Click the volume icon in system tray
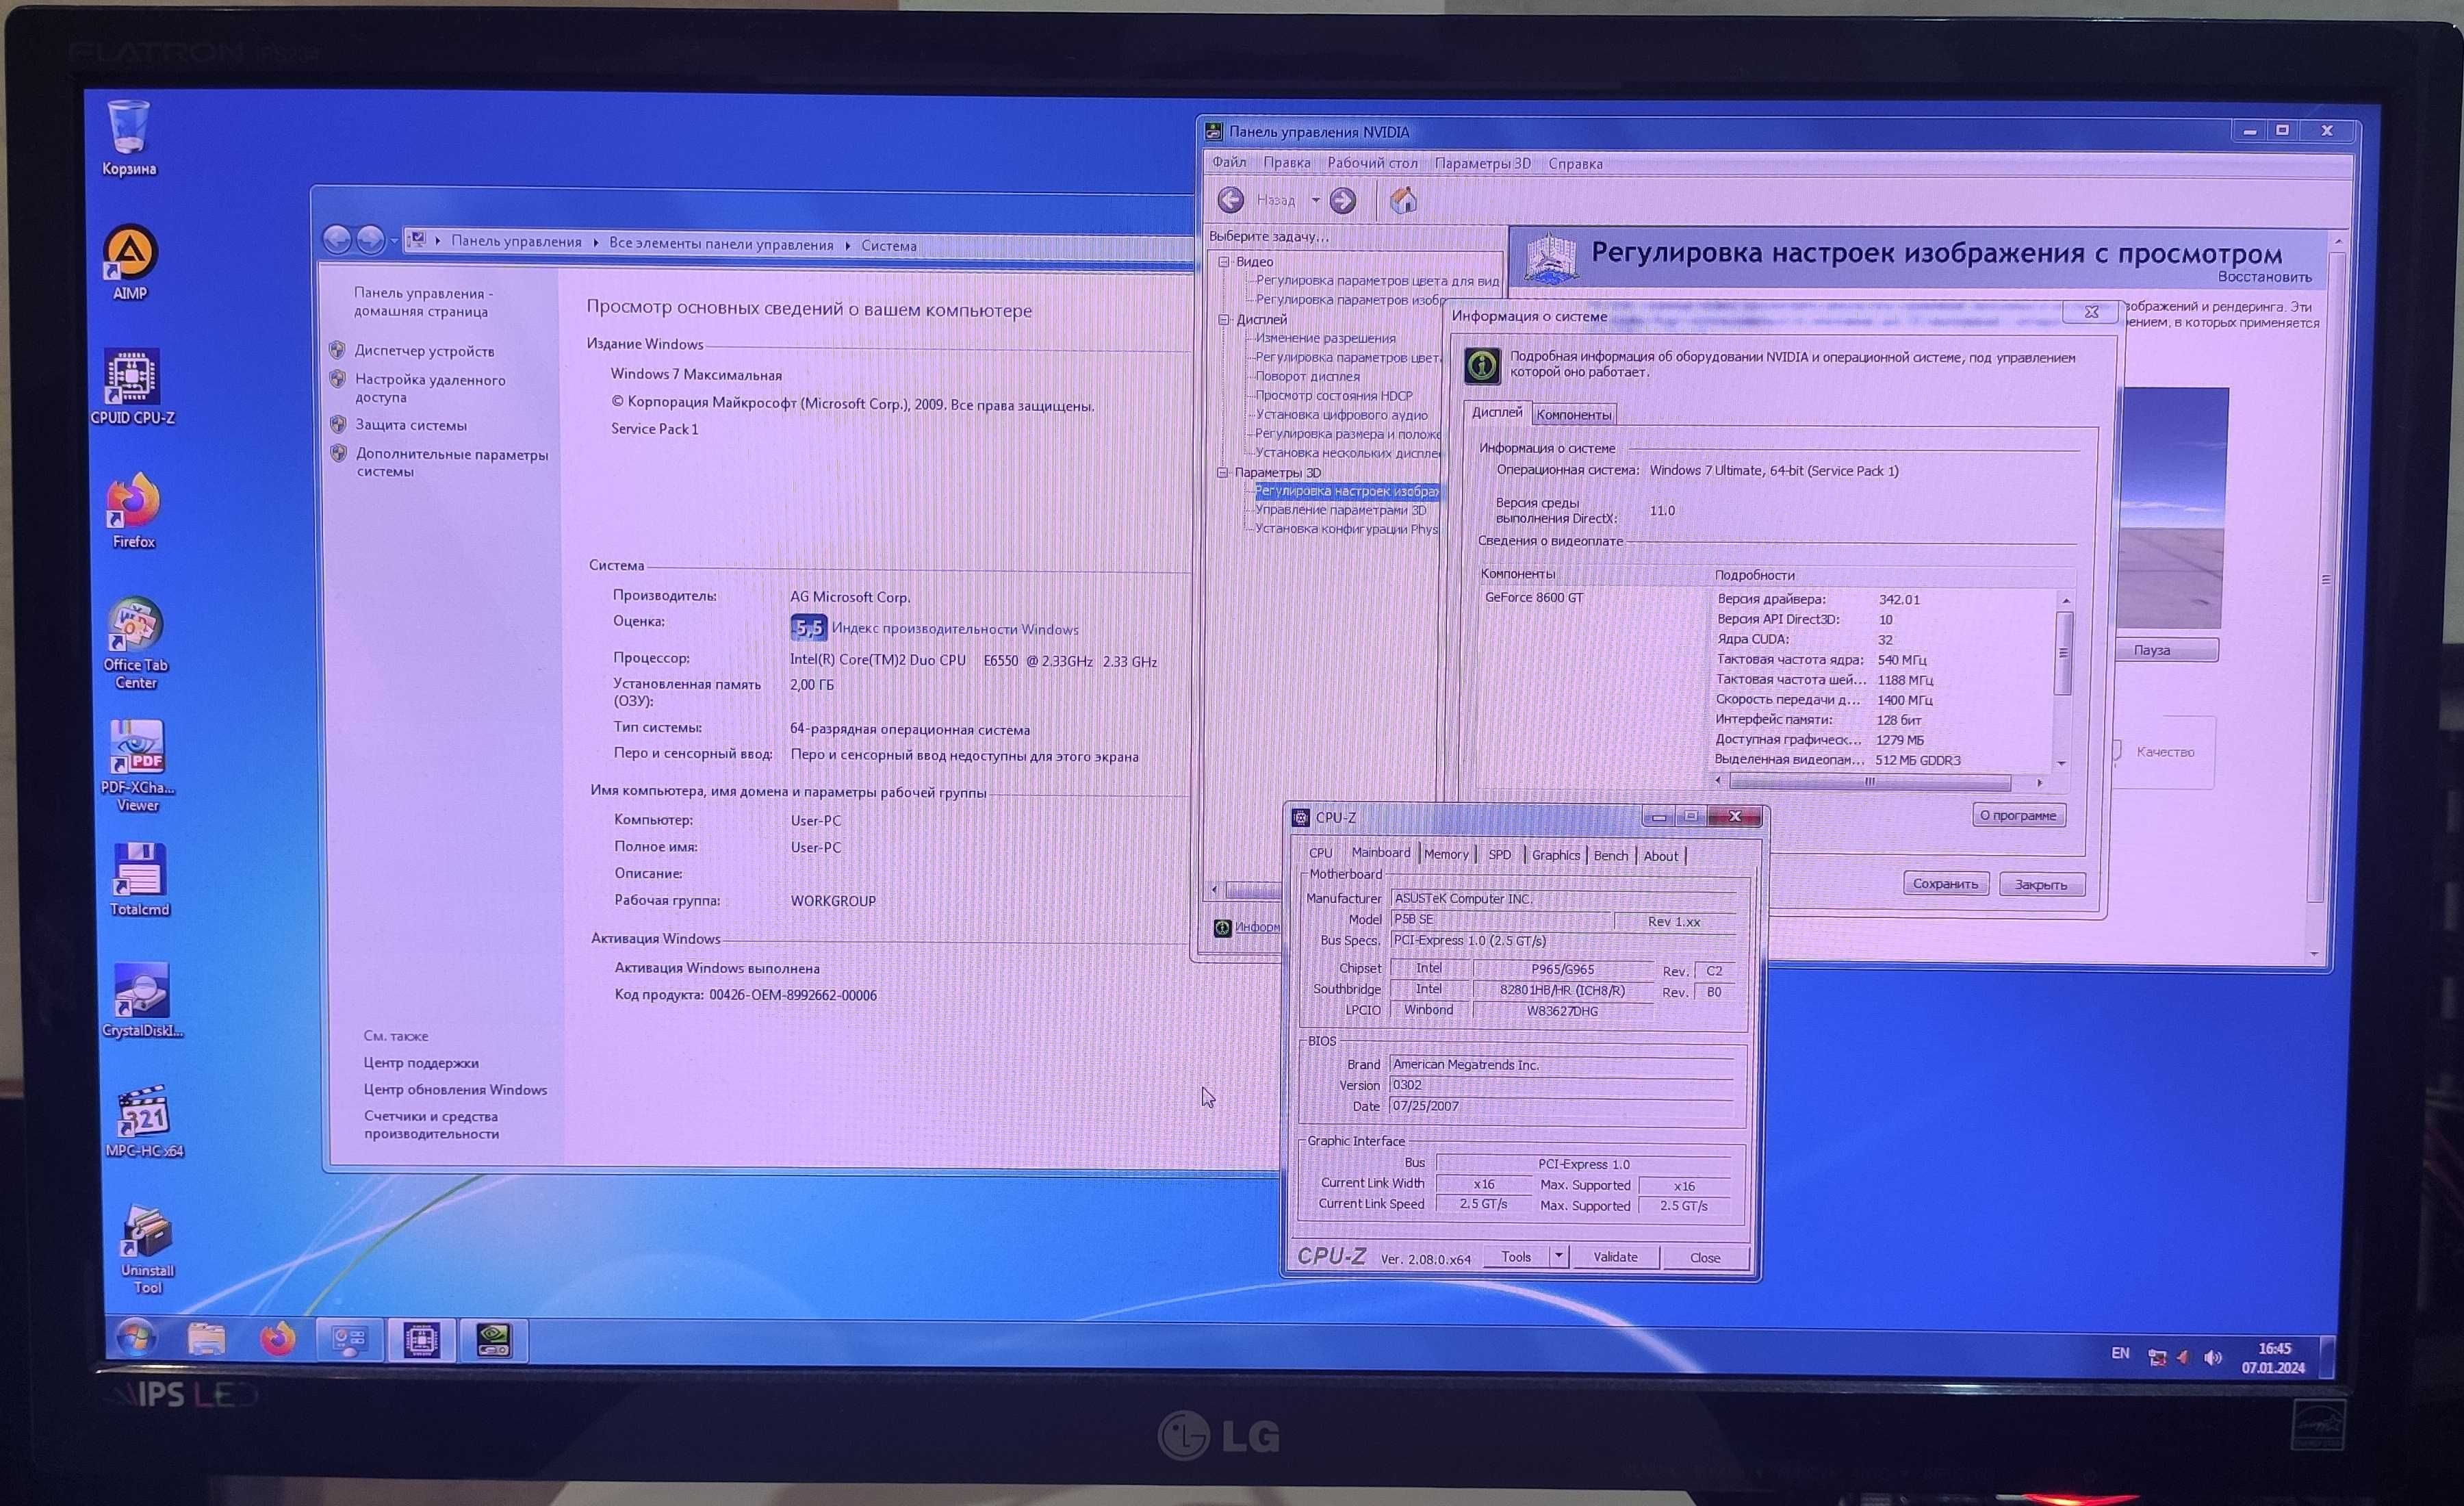Image resolution: width=2464 pixels, height=1506 pixels. click(x=2212, y=1357)
